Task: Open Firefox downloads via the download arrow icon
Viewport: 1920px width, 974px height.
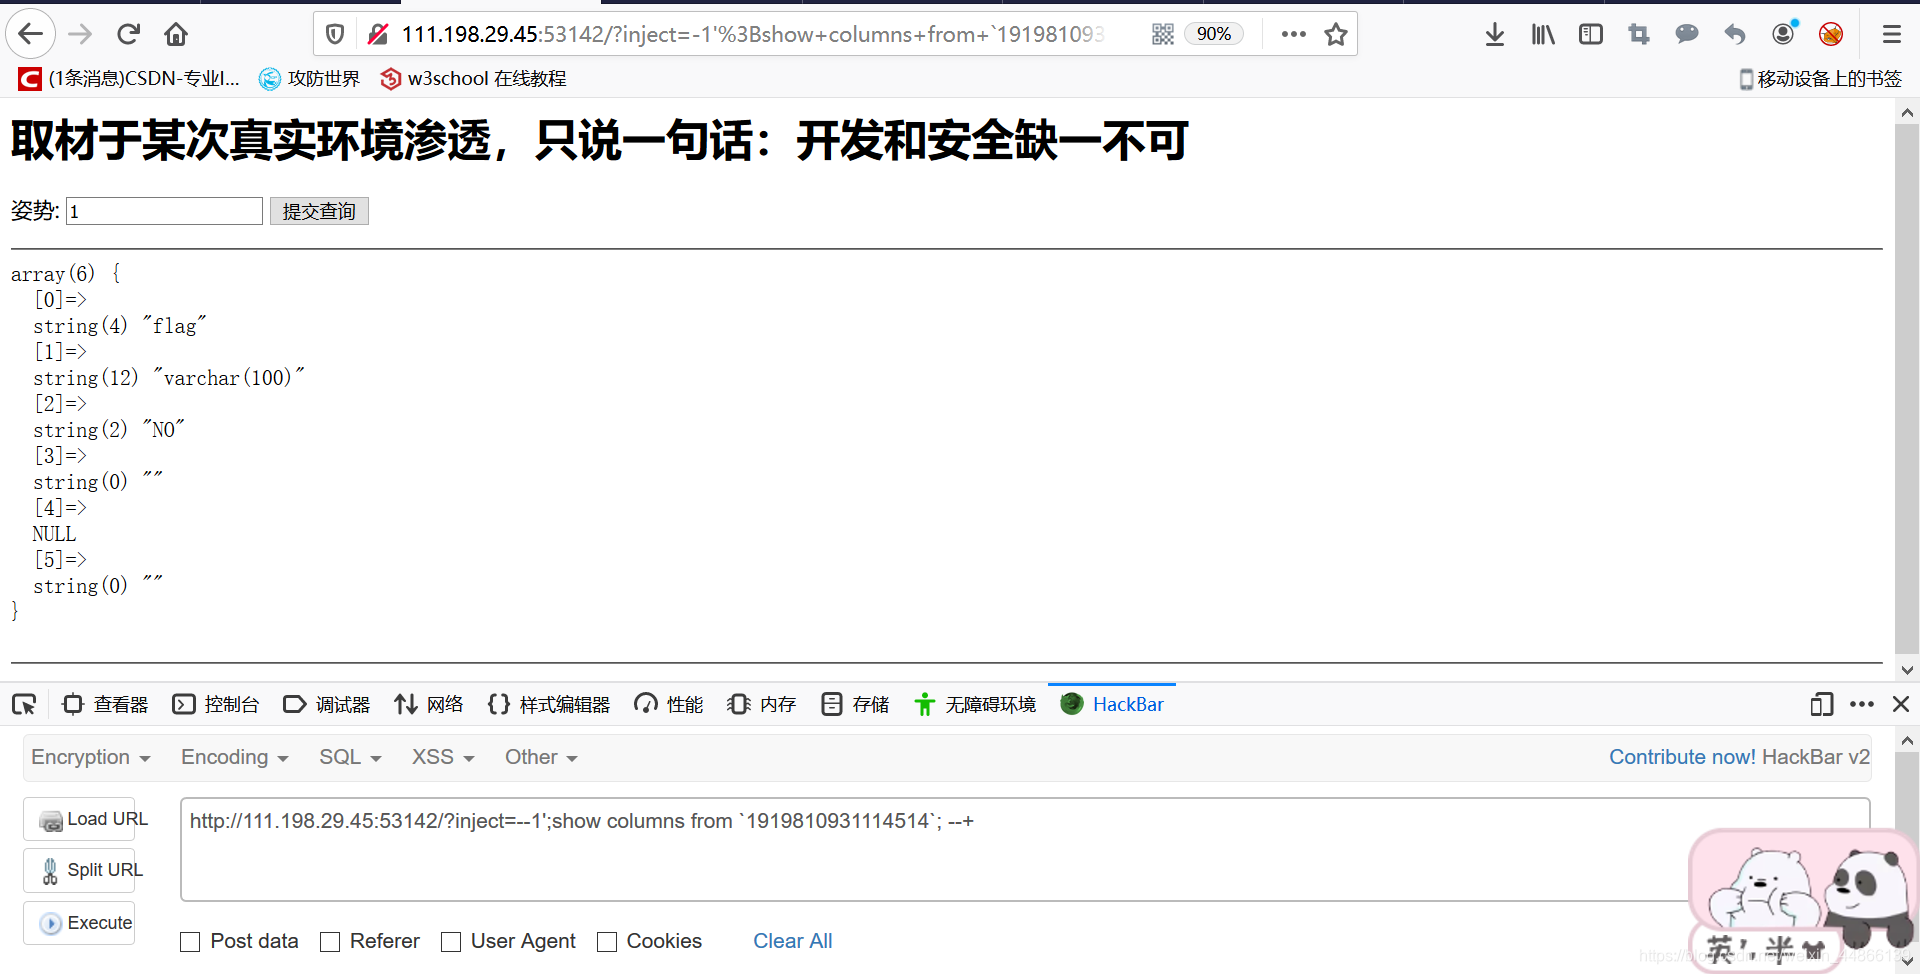Action: pyautogui.click(x=1494, y=33)
